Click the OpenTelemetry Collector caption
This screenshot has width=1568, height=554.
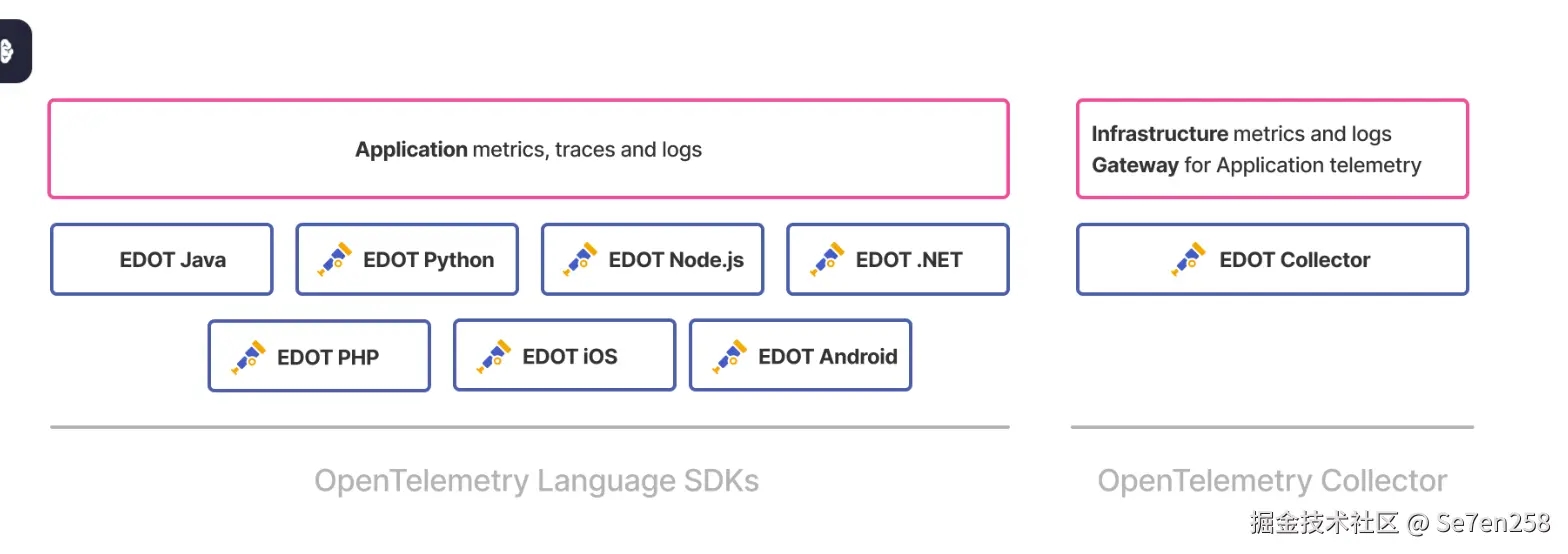coord(1272,481)
